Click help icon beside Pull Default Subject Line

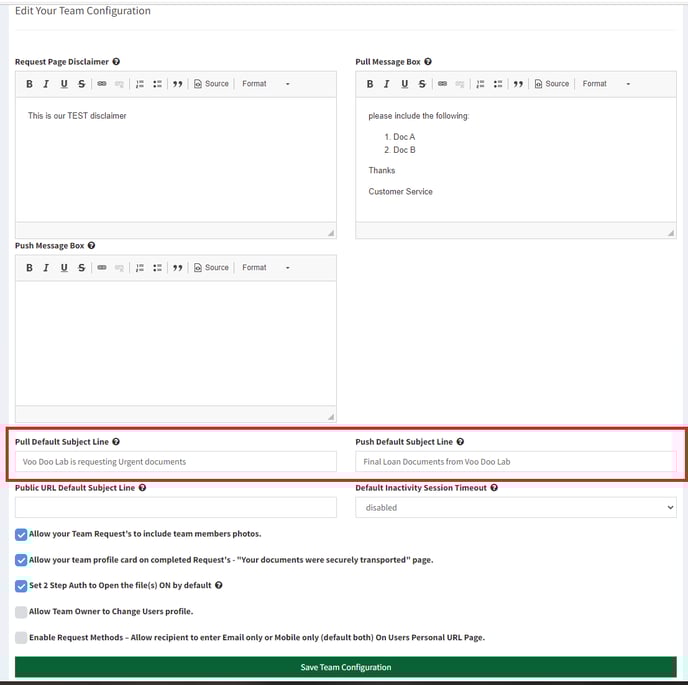[117, 441]
